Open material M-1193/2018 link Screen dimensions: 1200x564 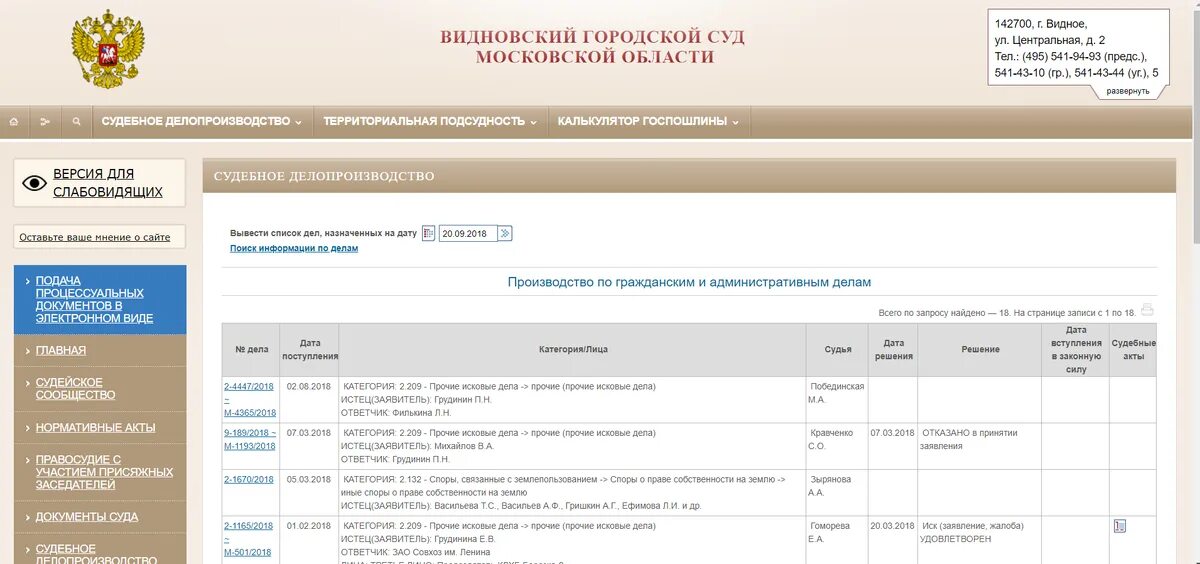250,446
